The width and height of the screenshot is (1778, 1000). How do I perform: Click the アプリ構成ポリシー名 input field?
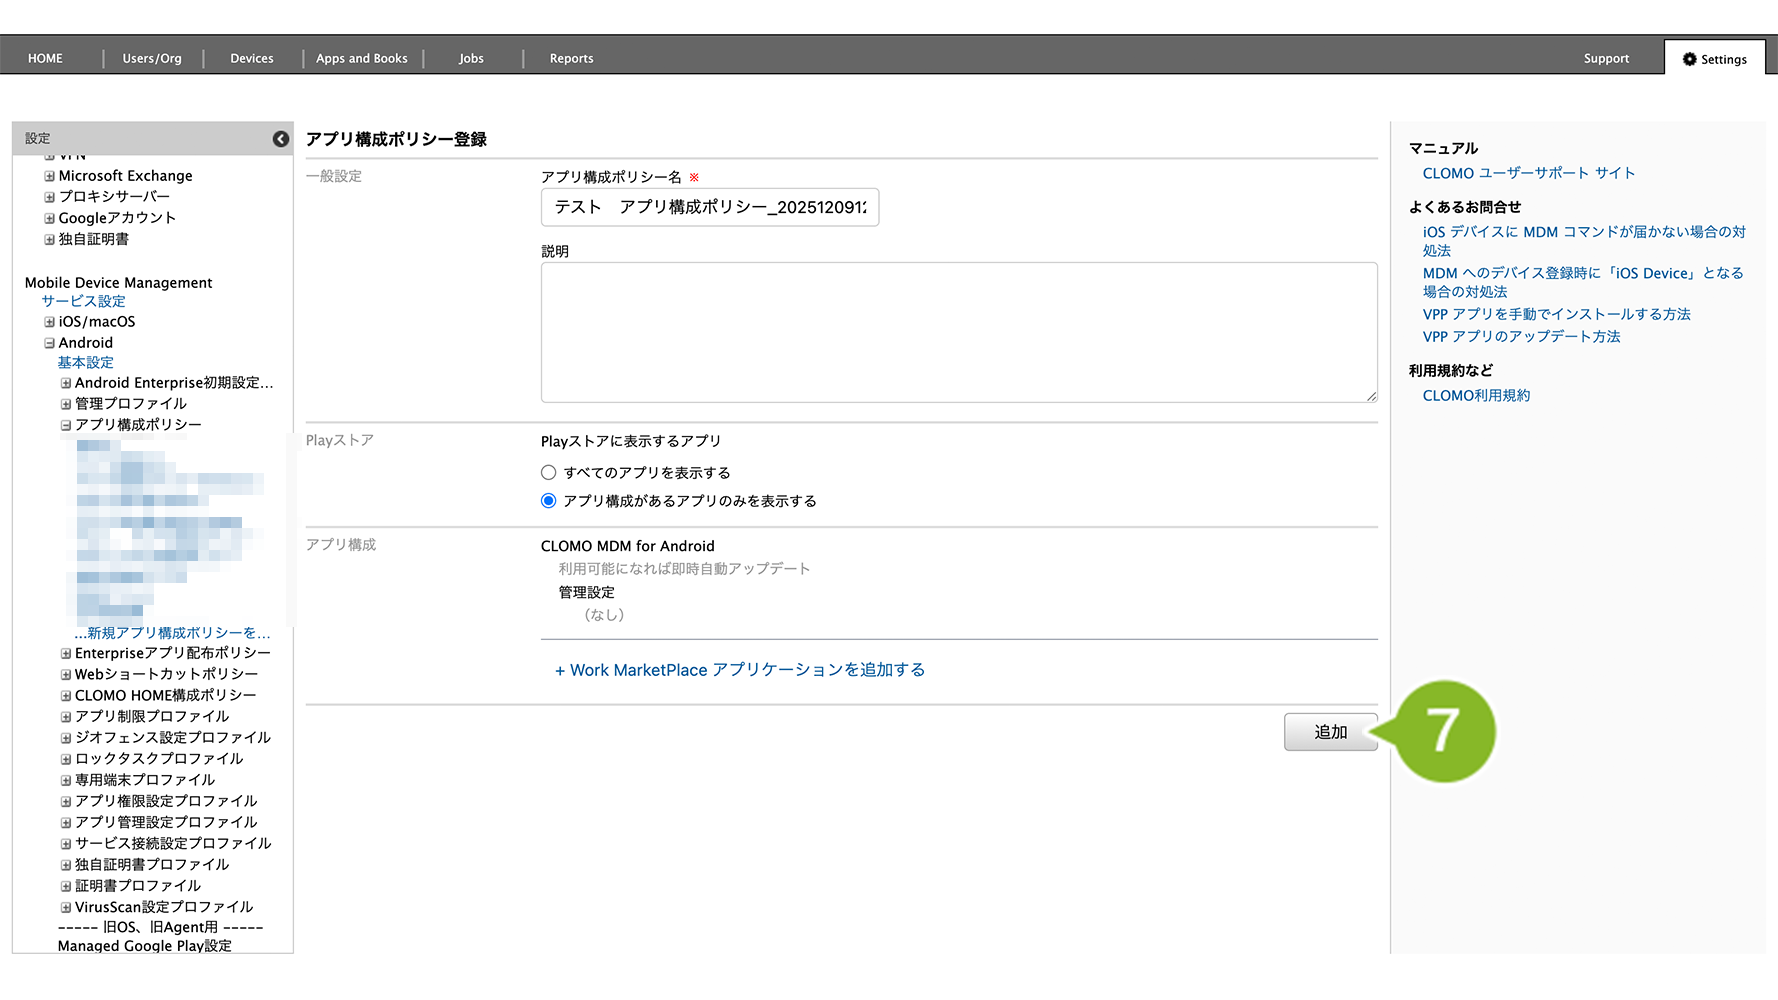click(709, 207)
